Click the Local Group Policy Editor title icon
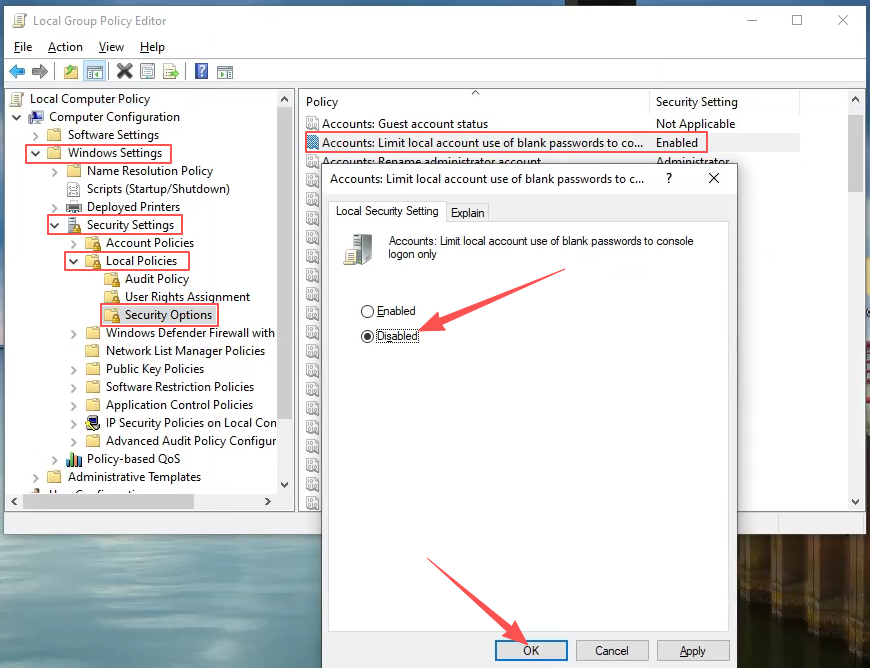Viewport: 870px width, 668px height. click(19, 21)
